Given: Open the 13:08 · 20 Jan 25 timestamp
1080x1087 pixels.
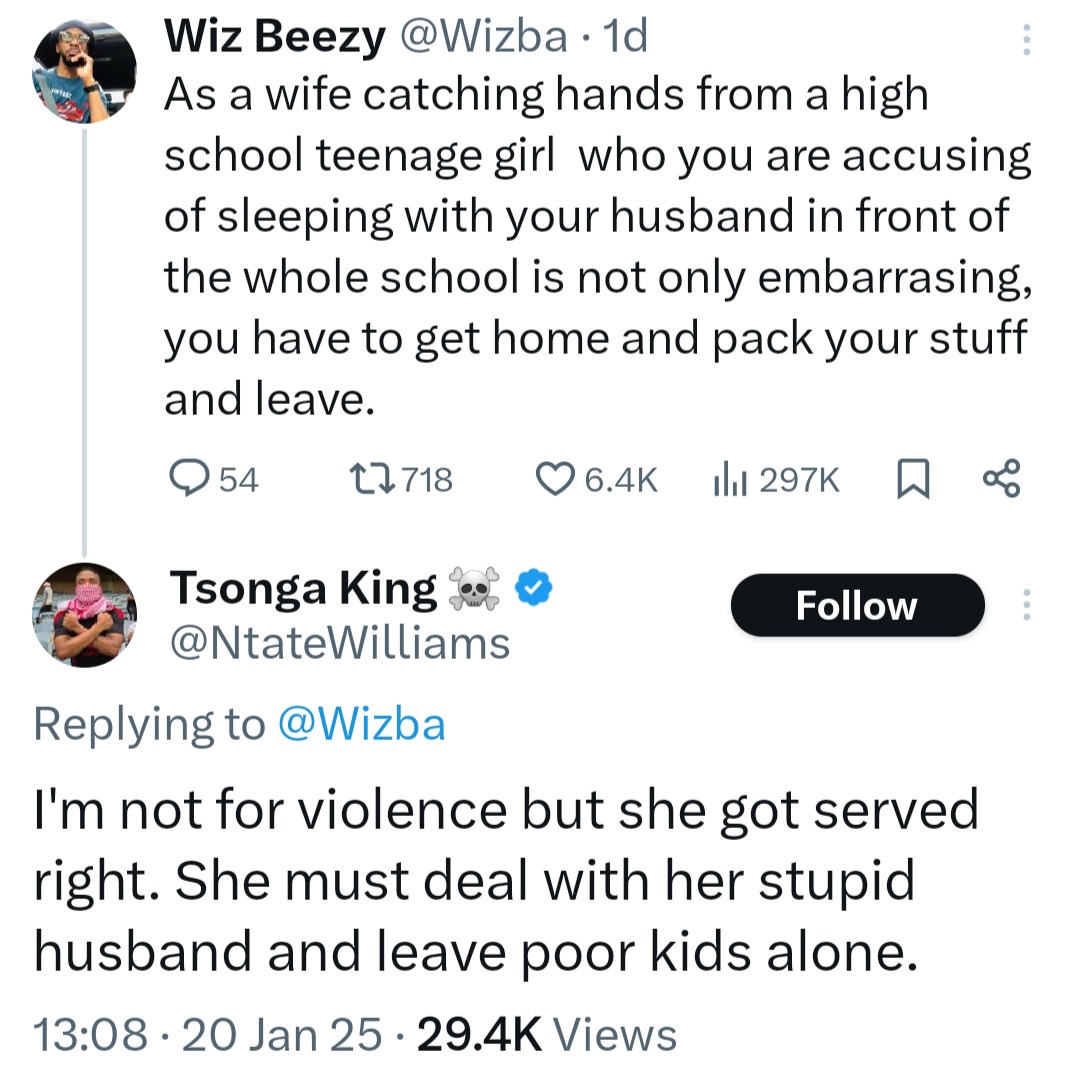Looking at the screenshot, I should 208,1034.
